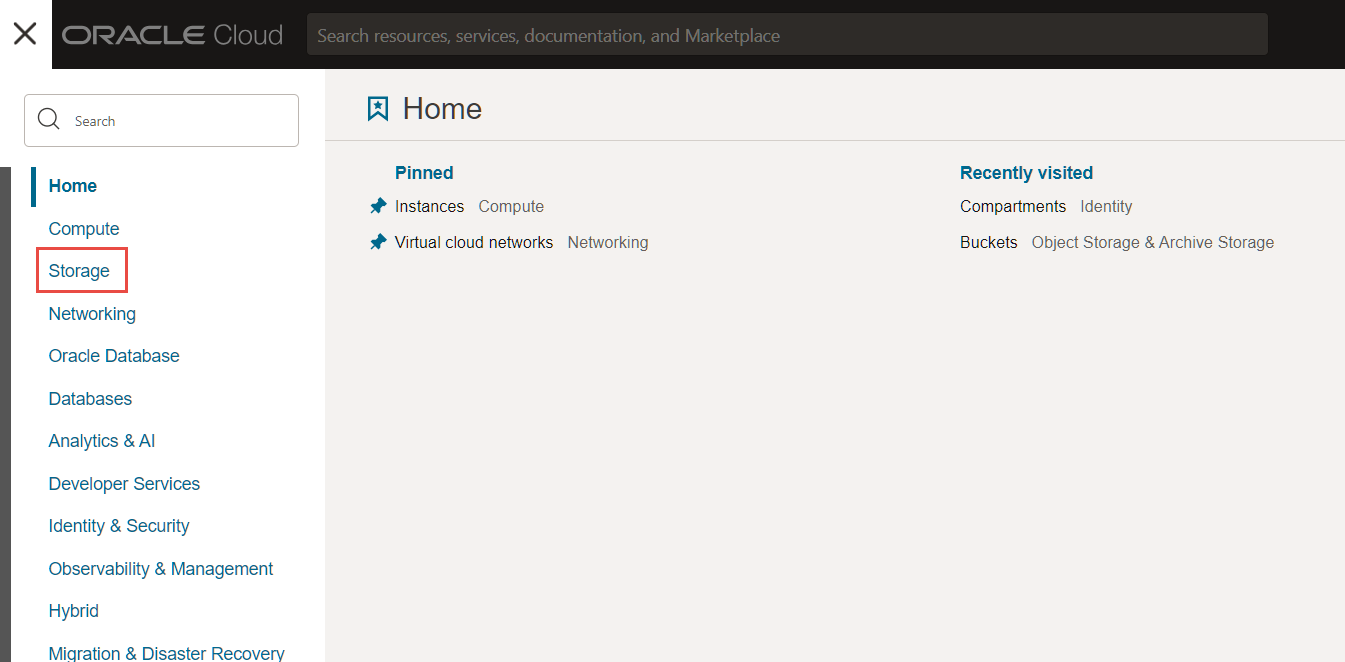Click the Oracle Cloud logo
The width and height of the screenshot is (1345, 662).
pos(173,35)
